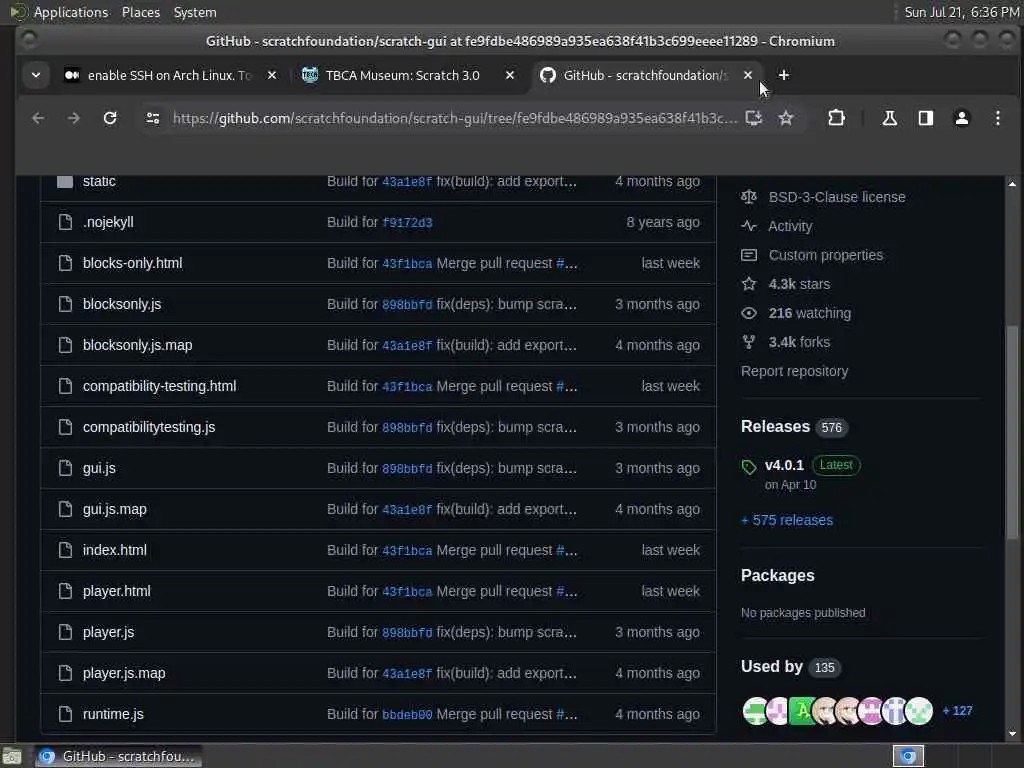Screen dimensions: 1024x768
Task: Open gui.js.map file
Action: point(114,509)
